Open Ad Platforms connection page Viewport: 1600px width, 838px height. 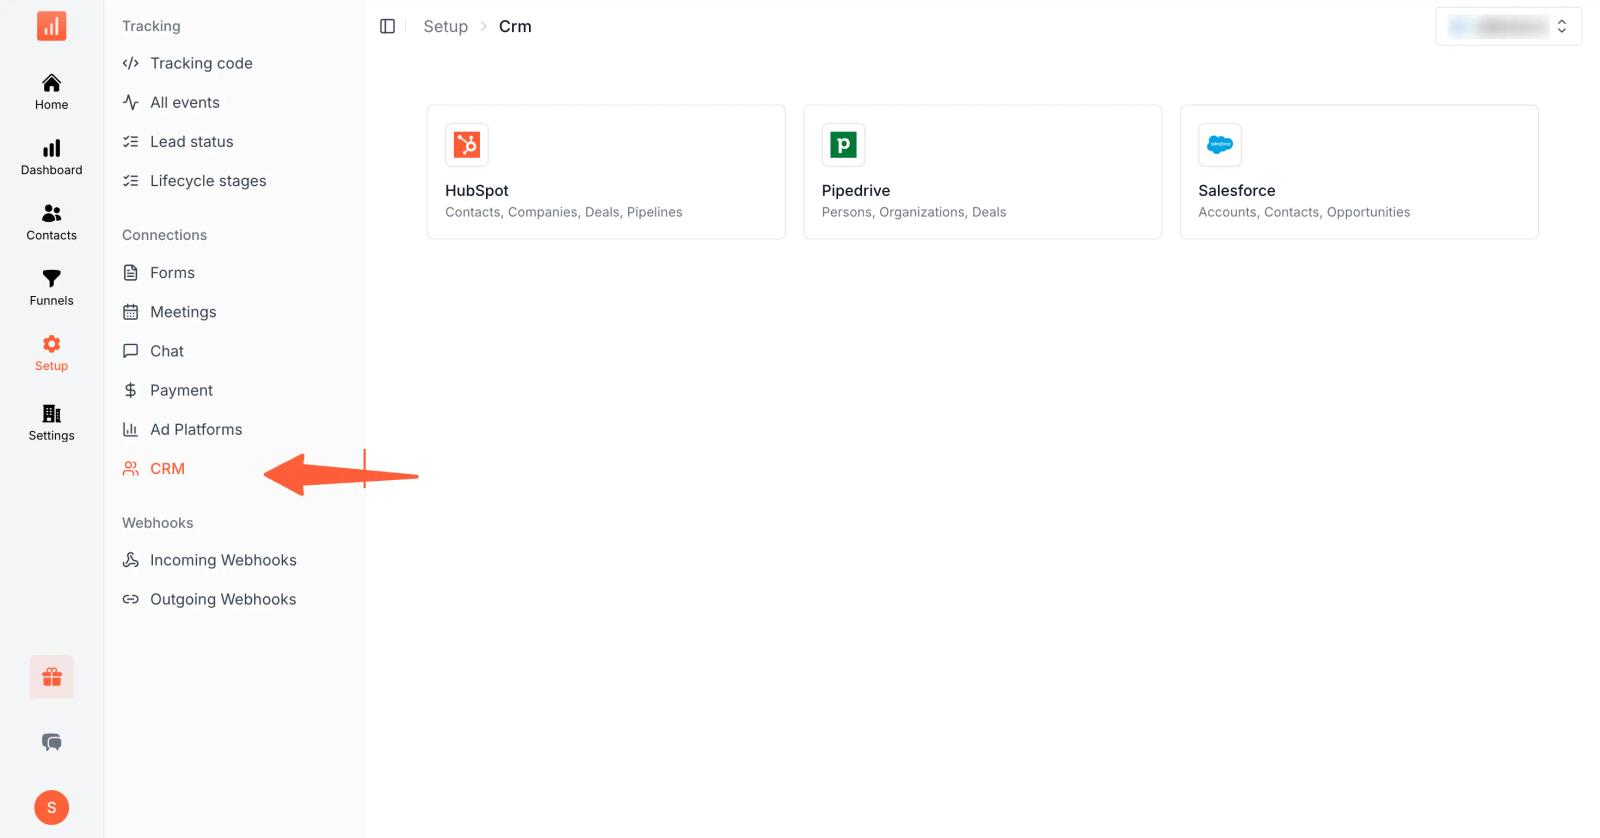(196, 428)
